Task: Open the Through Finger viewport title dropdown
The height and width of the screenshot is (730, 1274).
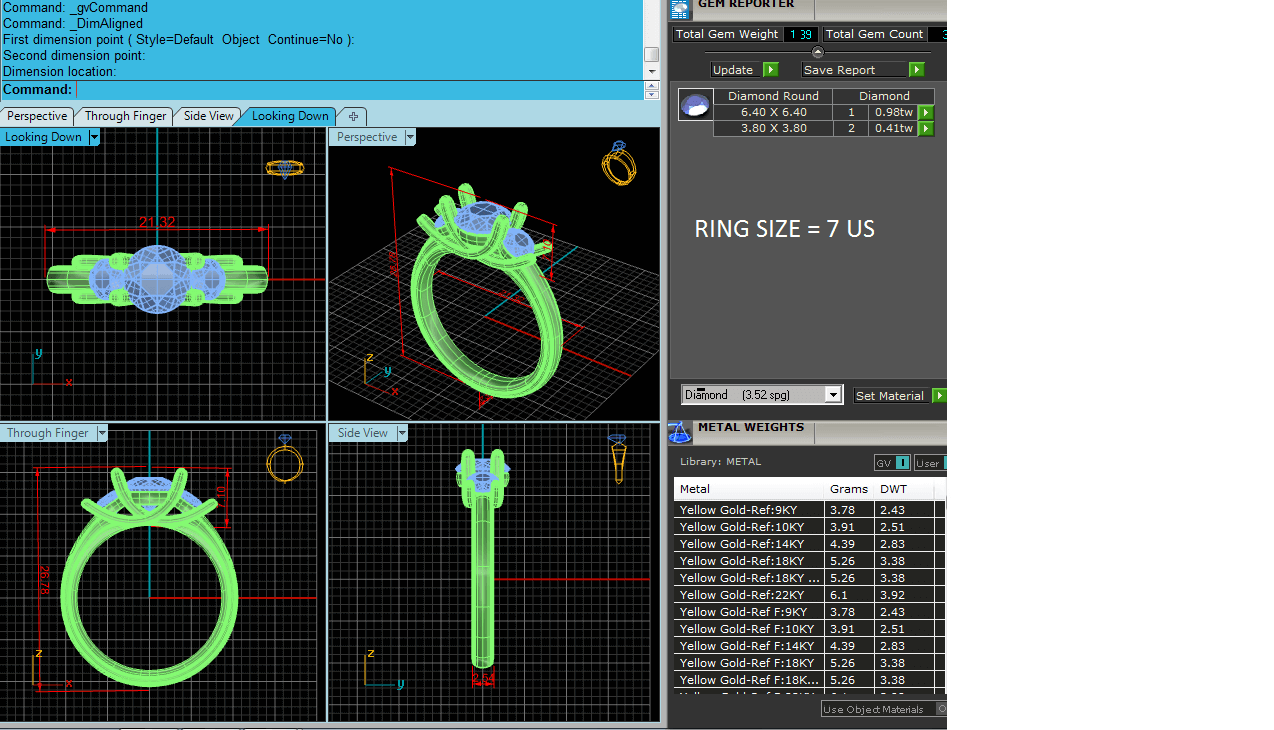Action: tap(101, 433)
